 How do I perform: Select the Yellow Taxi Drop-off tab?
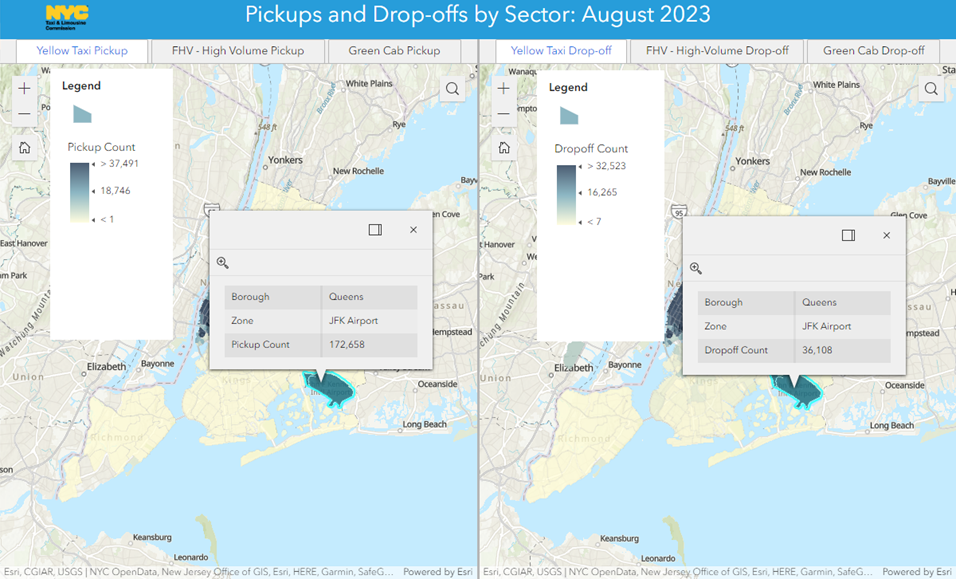(x=561, y=51)
